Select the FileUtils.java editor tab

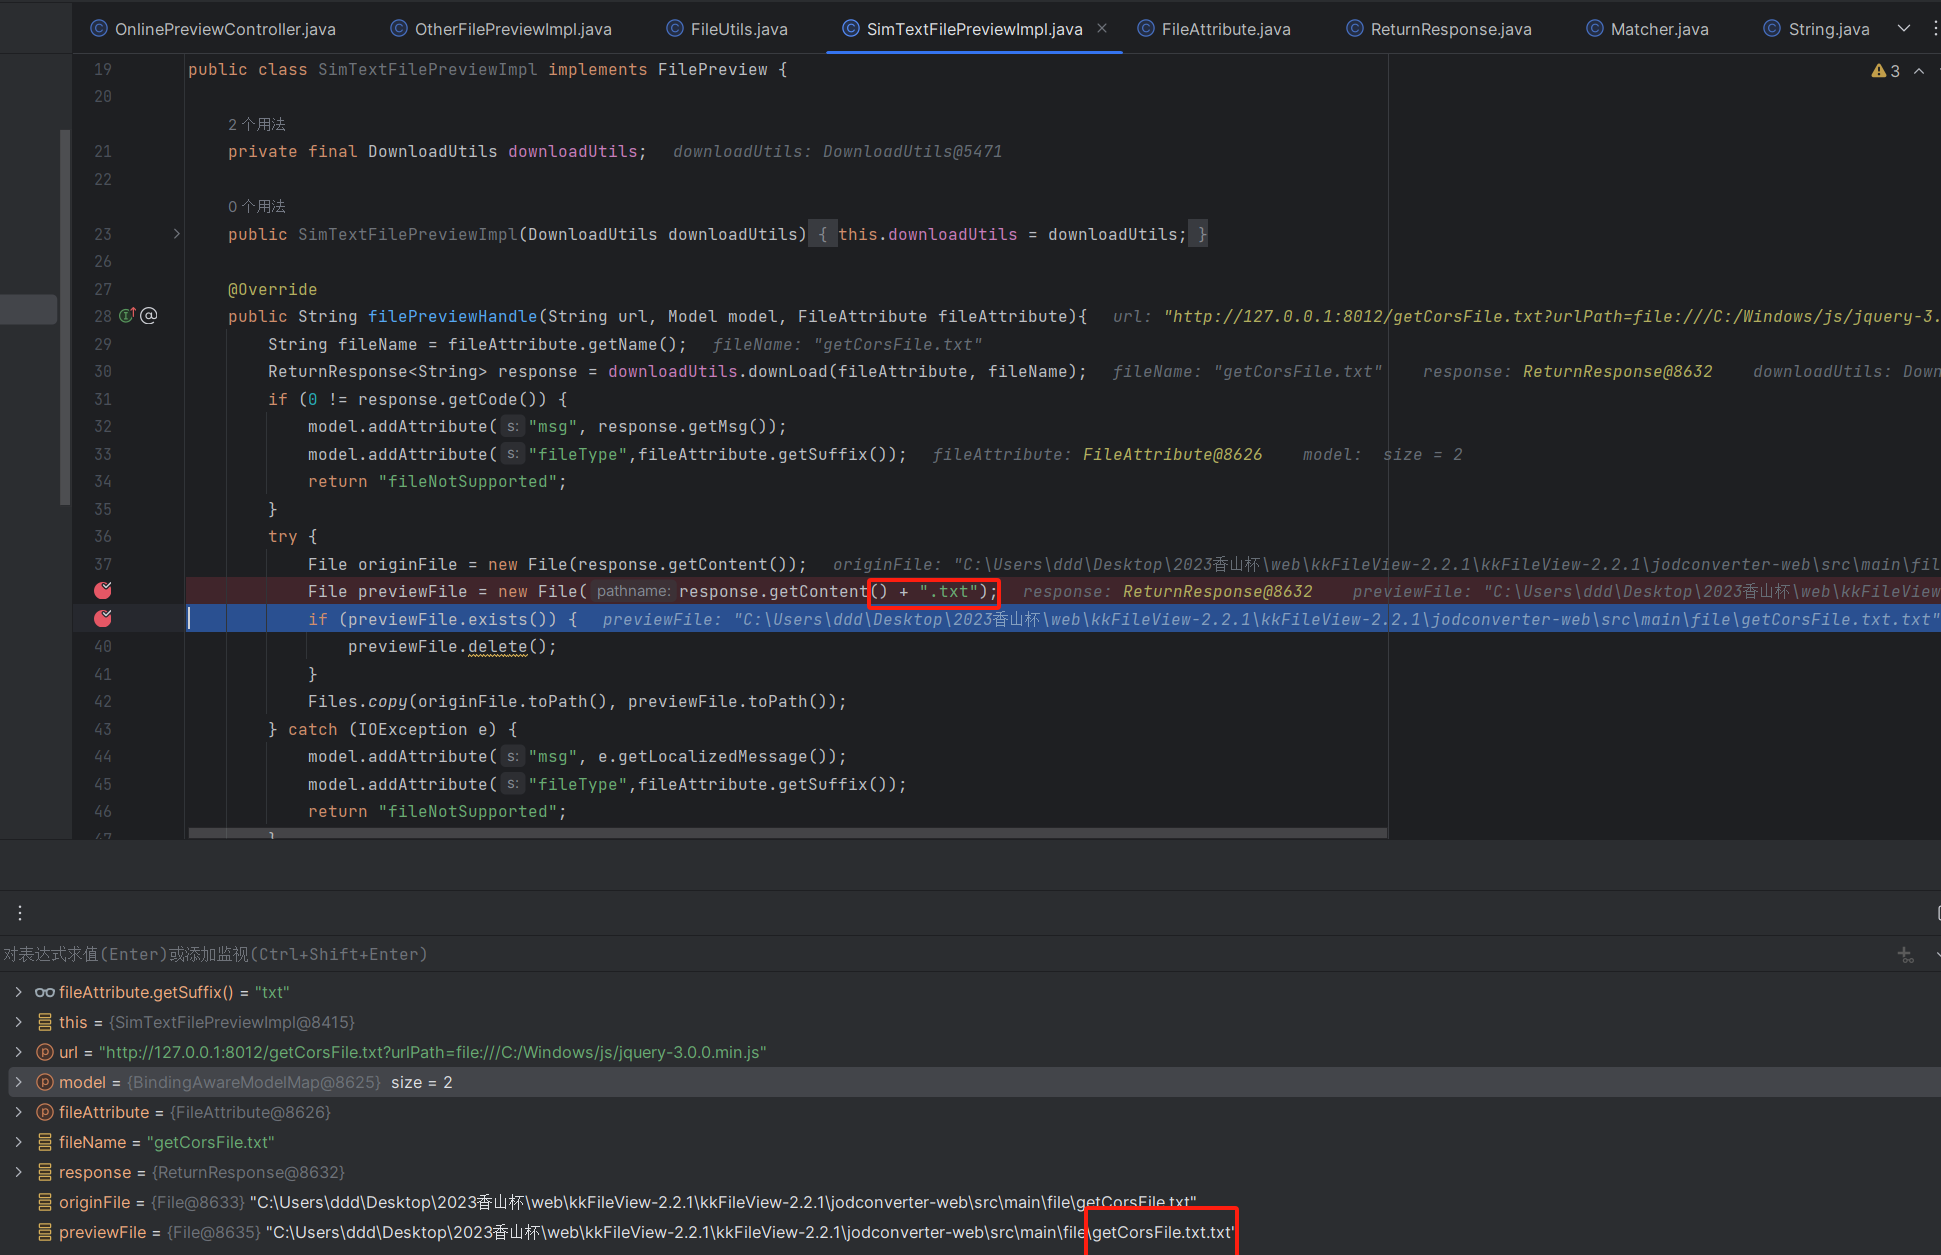(x=727, y=29)
